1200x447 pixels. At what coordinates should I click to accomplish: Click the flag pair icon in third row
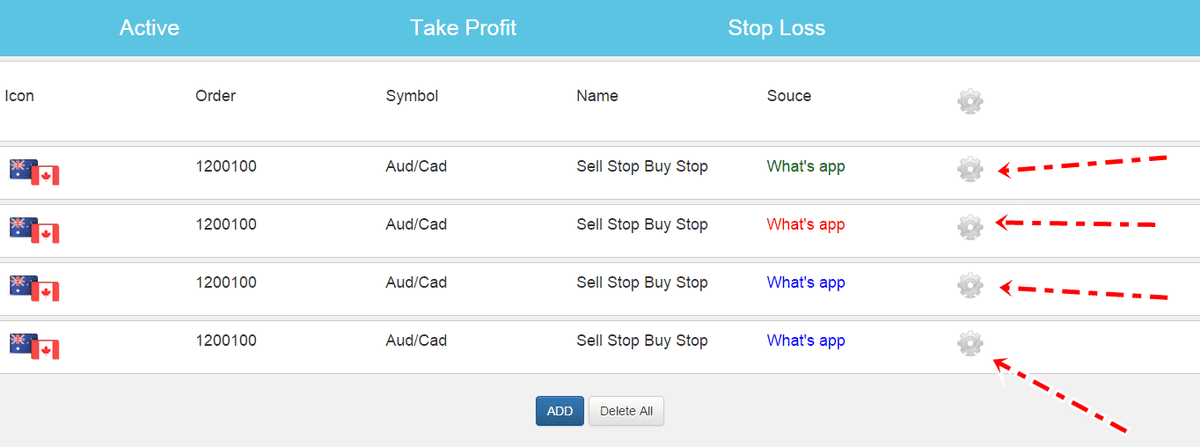tap(35, 288)
